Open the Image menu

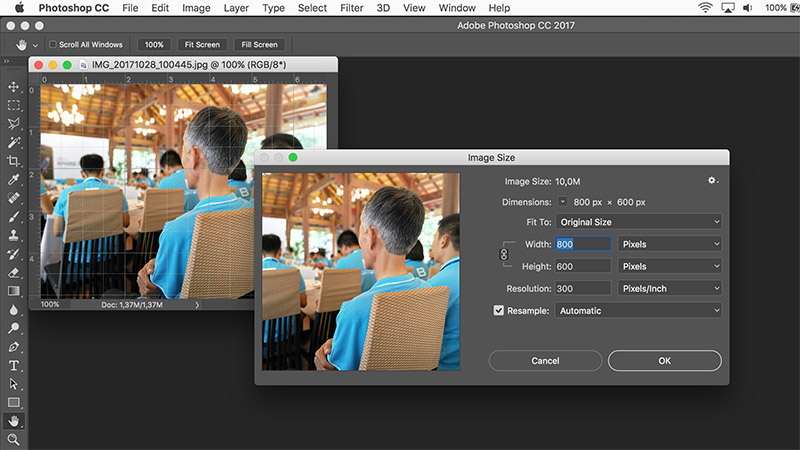[196, 8]
